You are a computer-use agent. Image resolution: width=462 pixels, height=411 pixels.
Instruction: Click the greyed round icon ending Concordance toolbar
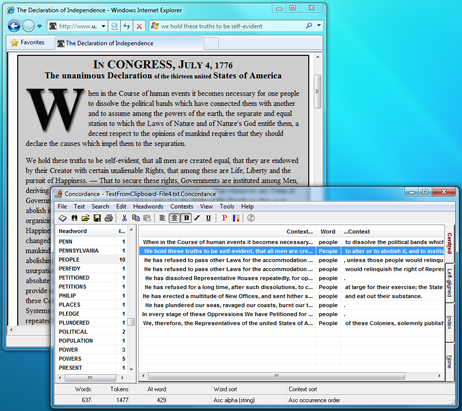pyautogui.click(x=251, y=218)
